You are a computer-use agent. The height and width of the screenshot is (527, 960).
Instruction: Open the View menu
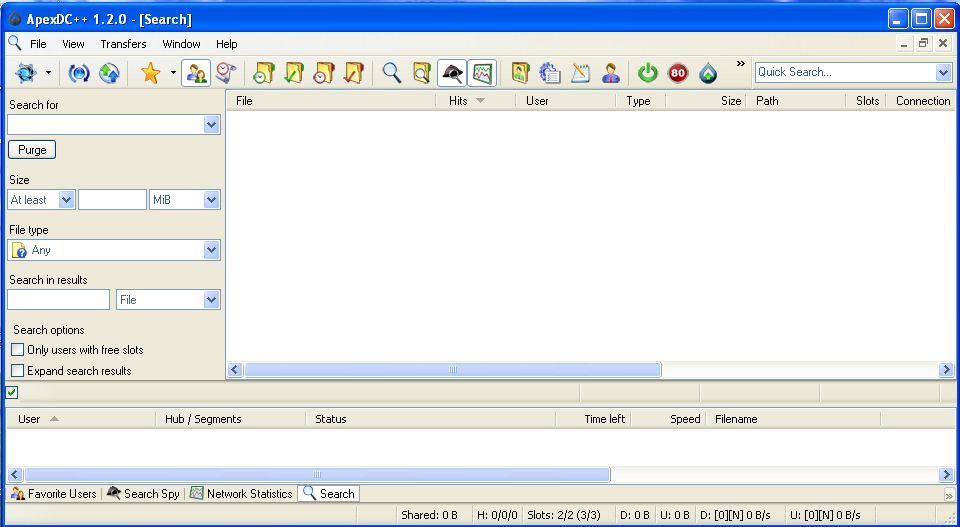coord(73,44)
